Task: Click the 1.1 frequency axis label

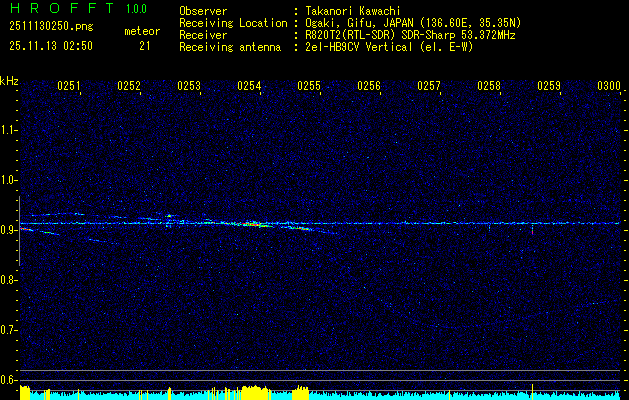Action: coord(9,130)
